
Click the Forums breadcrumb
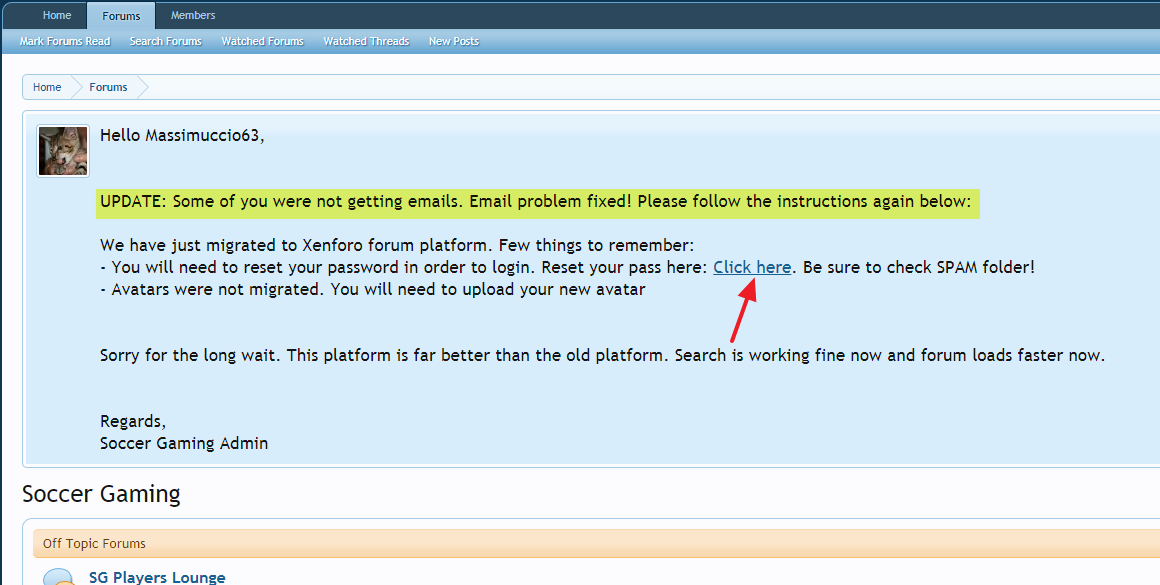pyautogui.click(x=108, y=87)
